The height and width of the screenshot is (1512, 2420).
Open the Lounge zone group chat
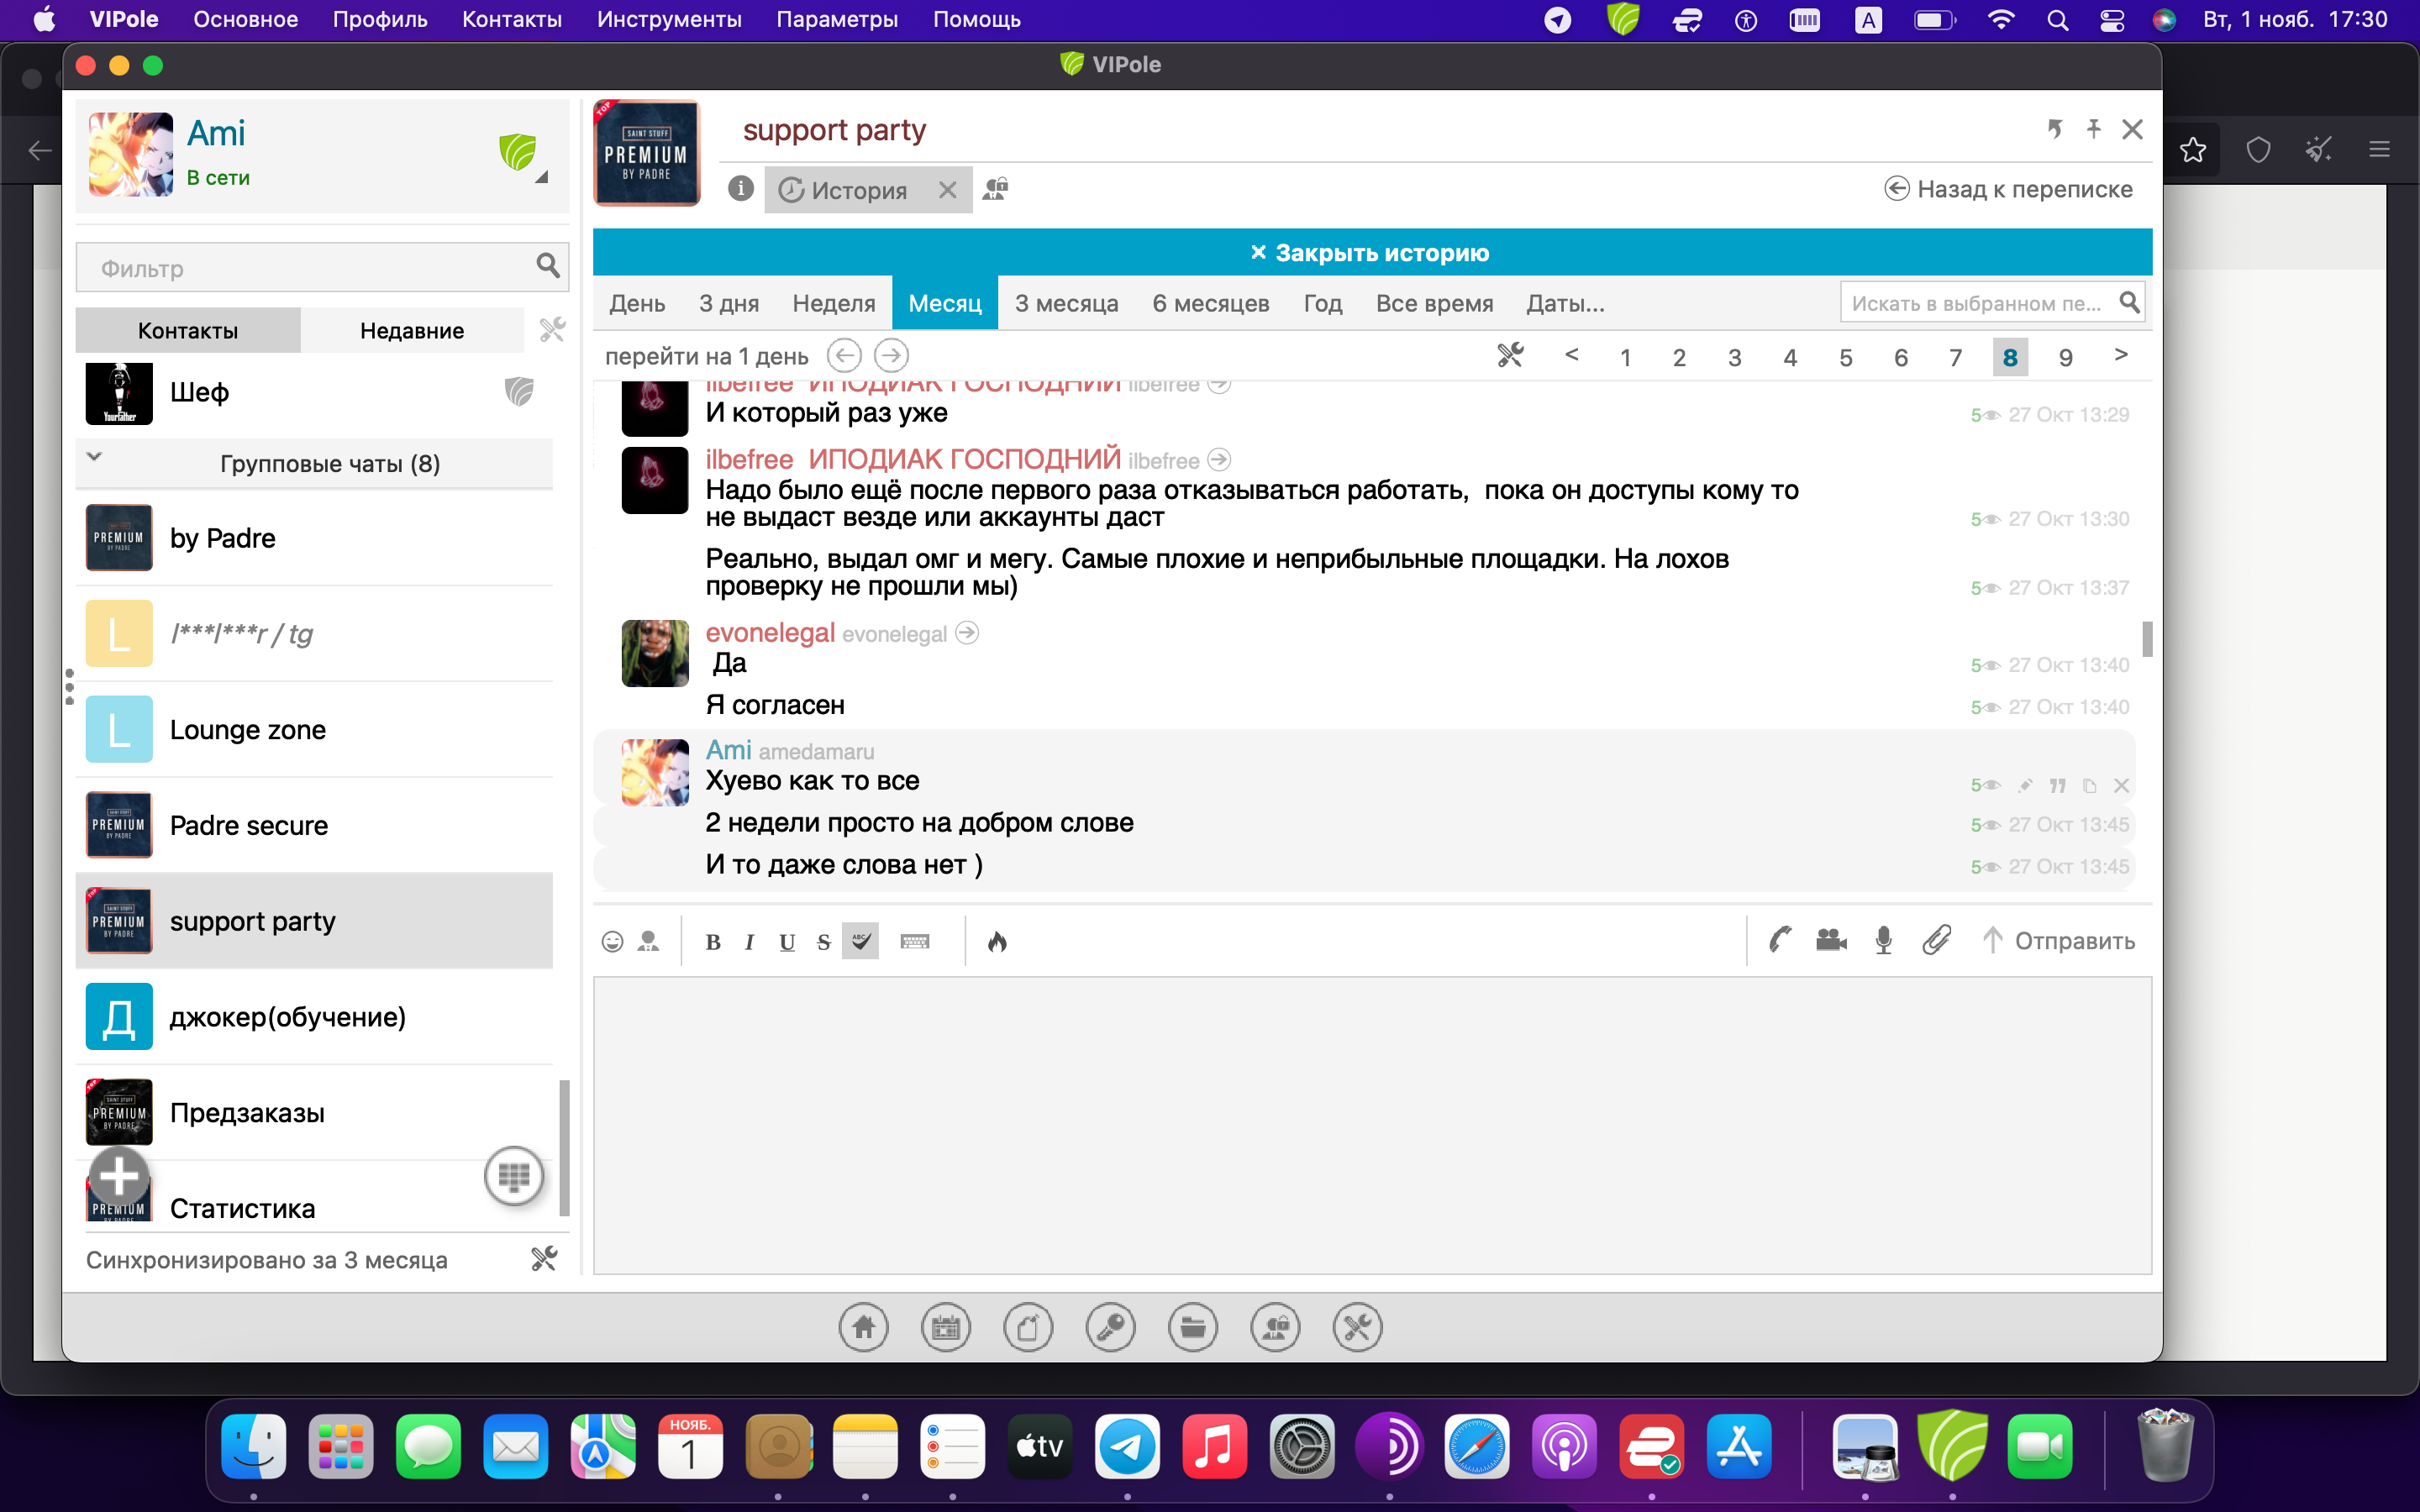pos(314,730)
